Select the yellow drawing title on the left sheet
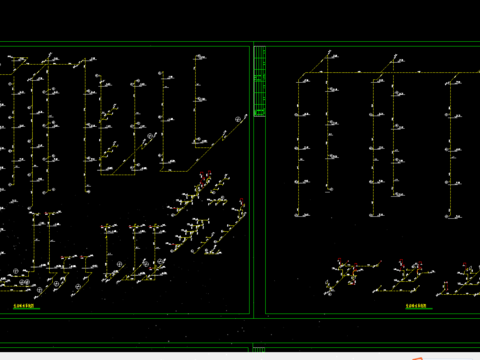Image resolution: width=480 pixels, height=360 pixels. (24, 306)
